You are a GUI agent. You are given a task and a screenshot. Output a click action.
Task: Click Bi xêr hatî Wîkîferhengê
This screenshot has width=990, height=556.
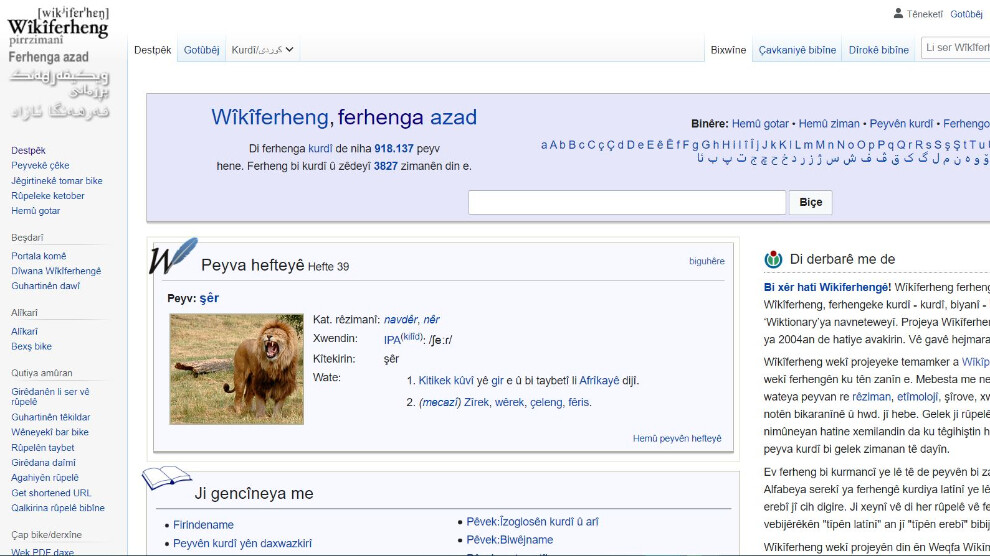(x=827, y=287)
